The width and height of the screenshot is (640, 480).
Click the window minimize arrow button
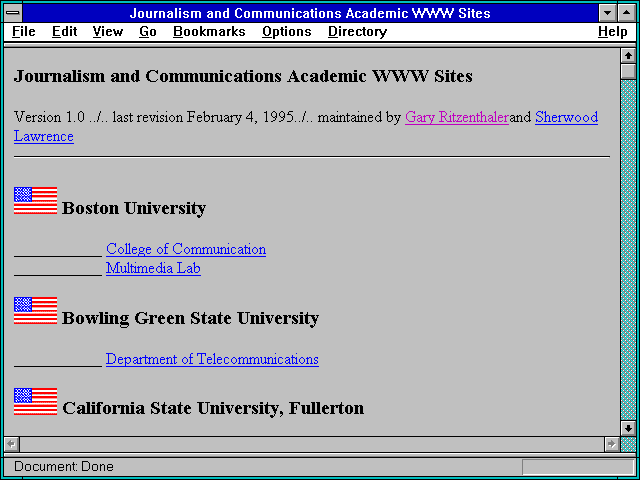[607, 13]
